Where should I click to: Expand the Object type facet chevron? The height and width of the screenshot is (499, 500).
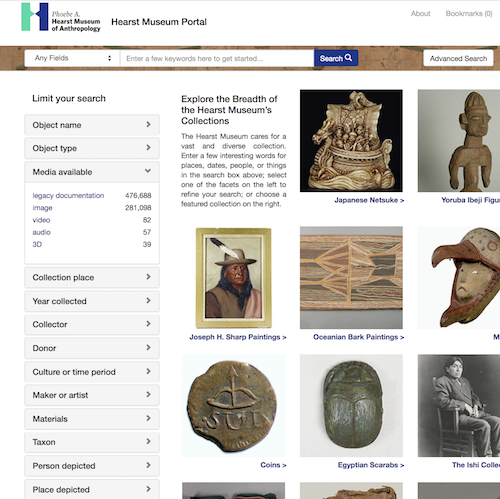[x=148, y=148]
